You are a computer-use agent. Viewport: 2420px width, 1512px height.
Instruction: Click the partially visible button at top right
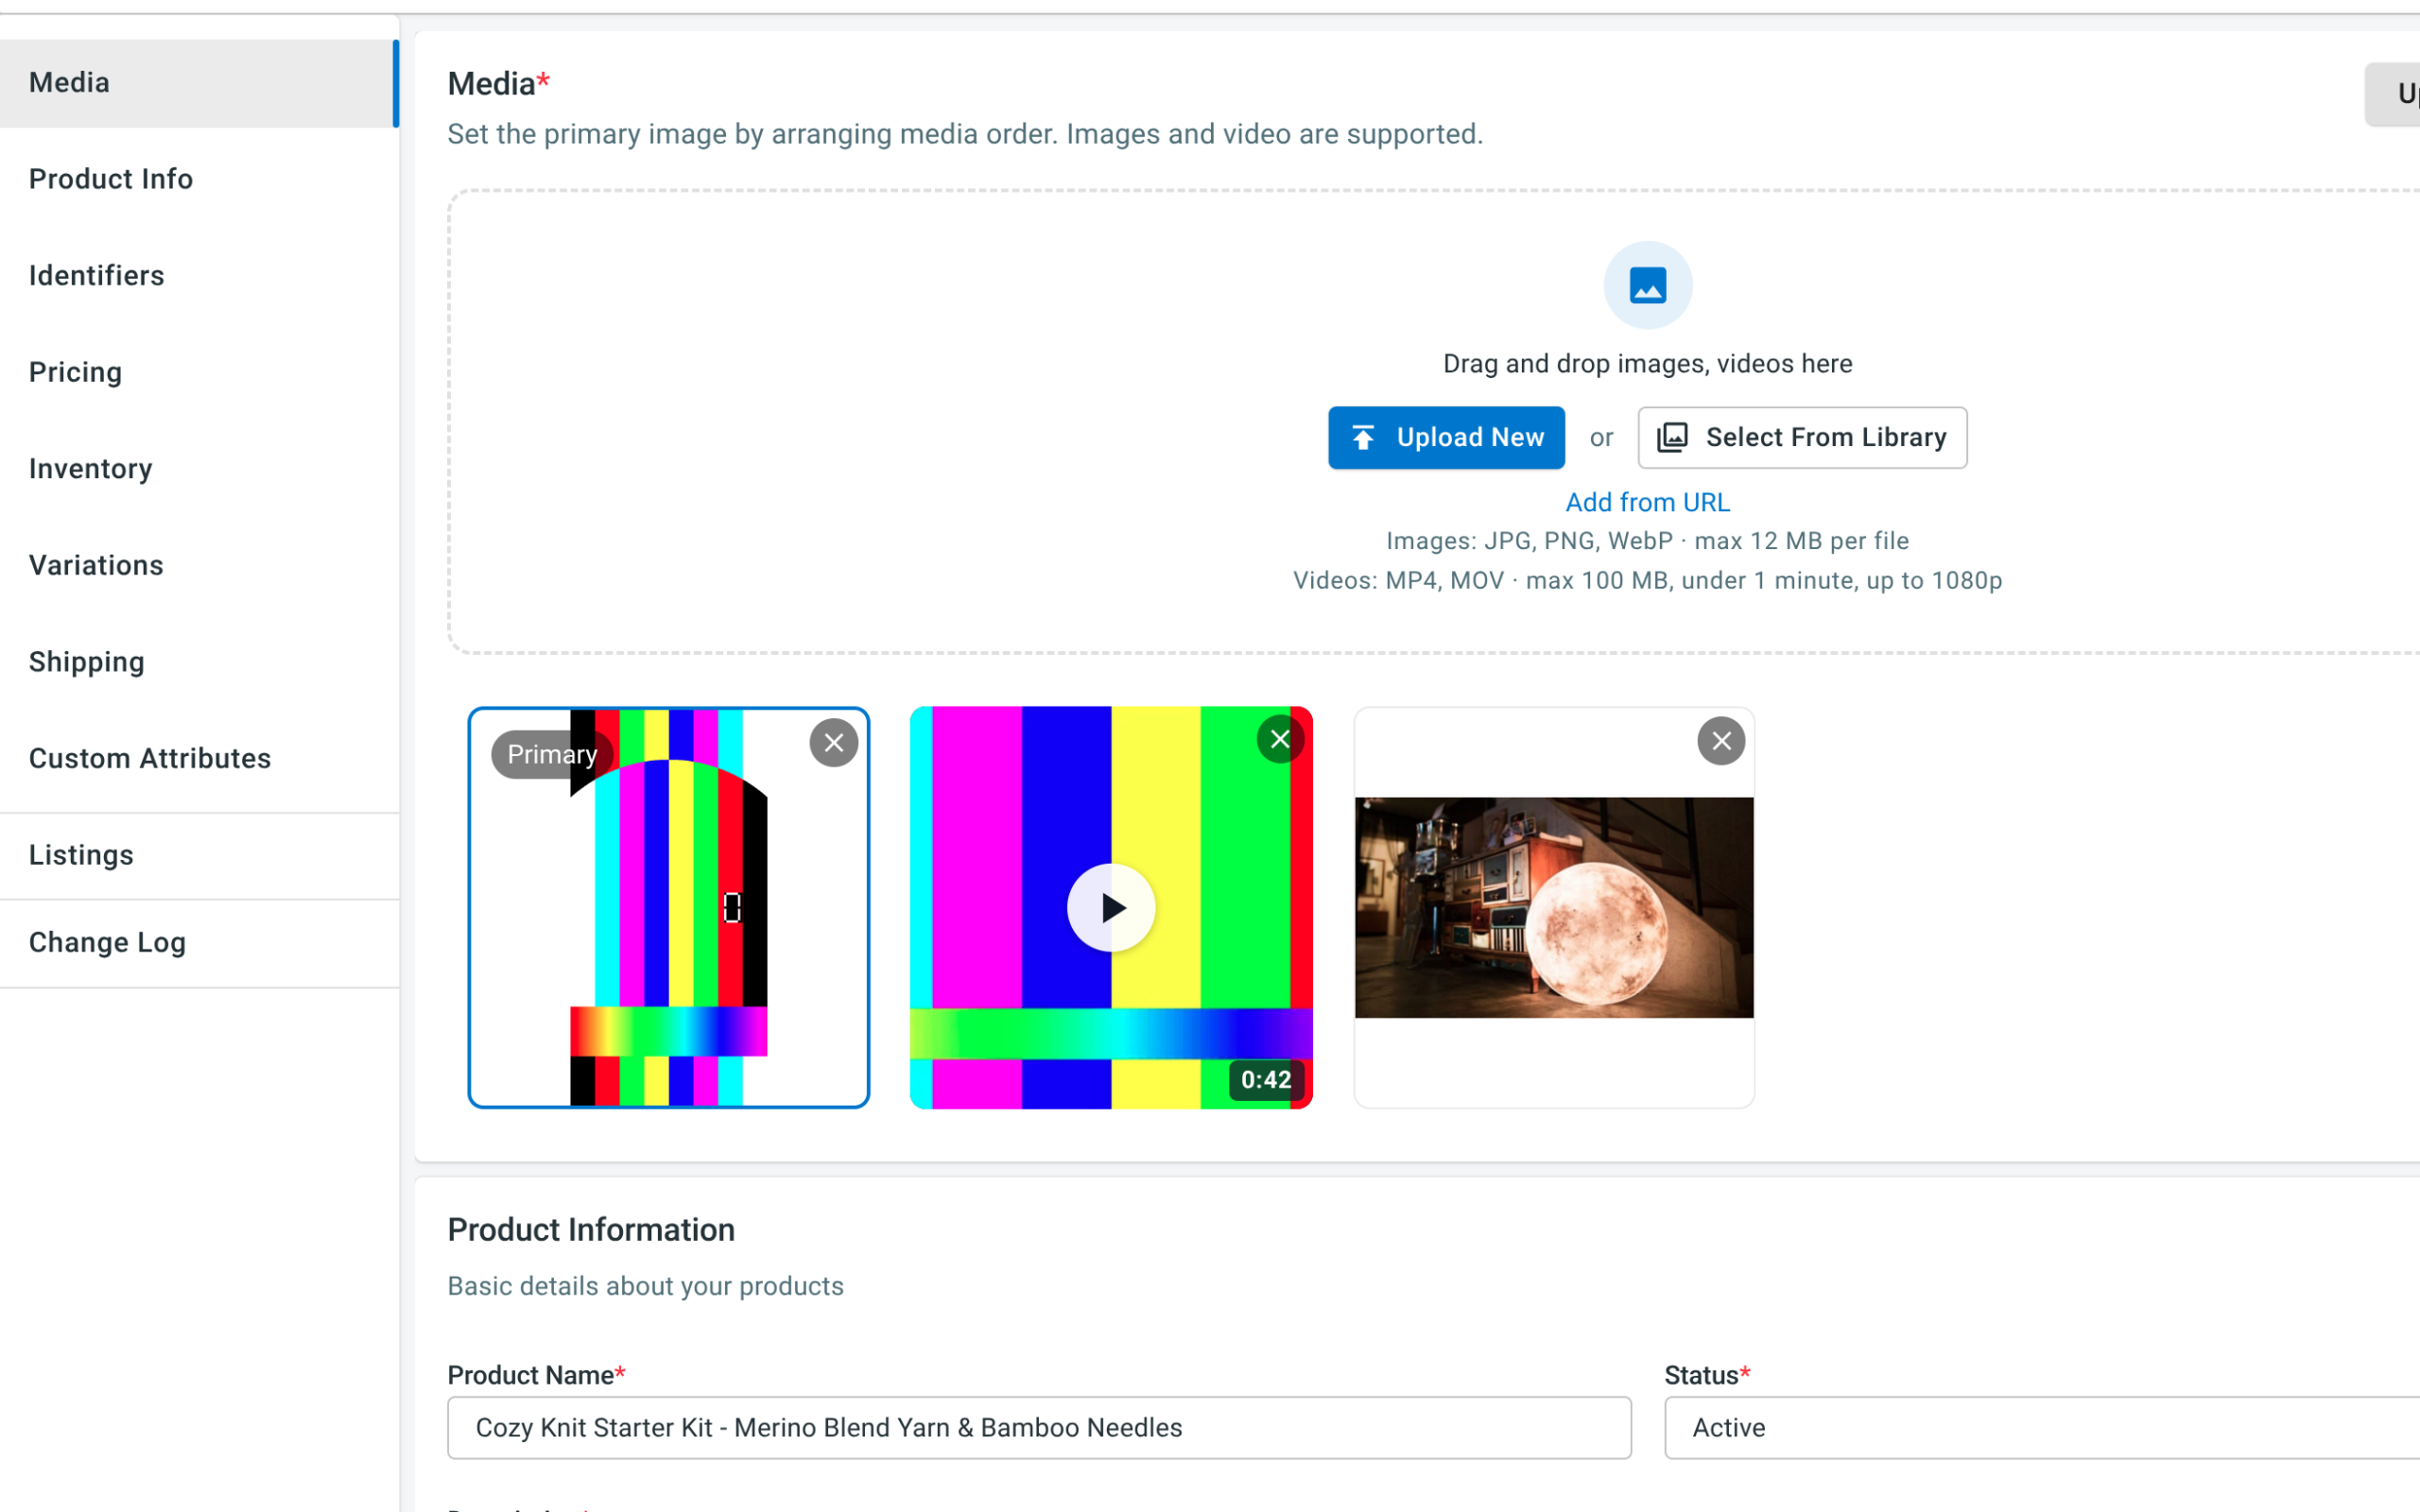pyautogui.click(x=2392, y=94)
